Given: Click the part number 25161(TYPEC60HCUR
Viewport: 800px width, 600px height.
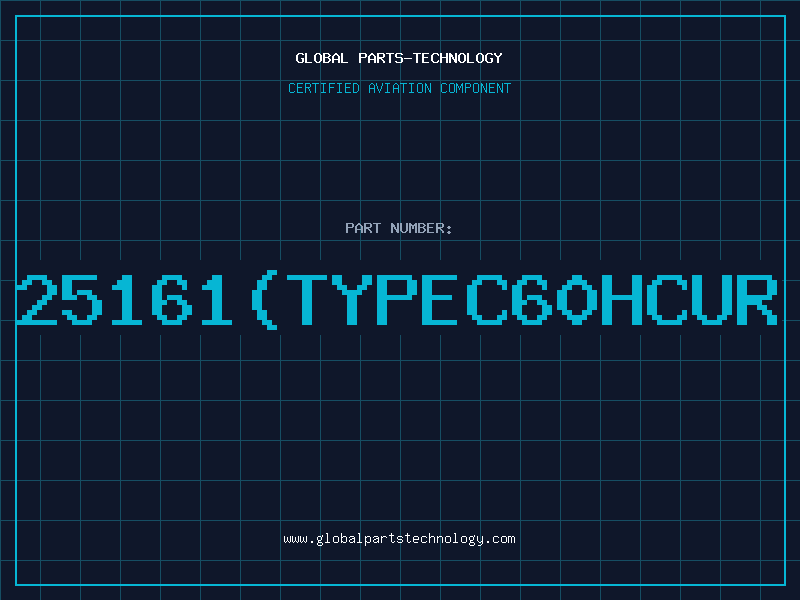Looking at the screenshot, I should pyautogui.click(x=397, y=300).
